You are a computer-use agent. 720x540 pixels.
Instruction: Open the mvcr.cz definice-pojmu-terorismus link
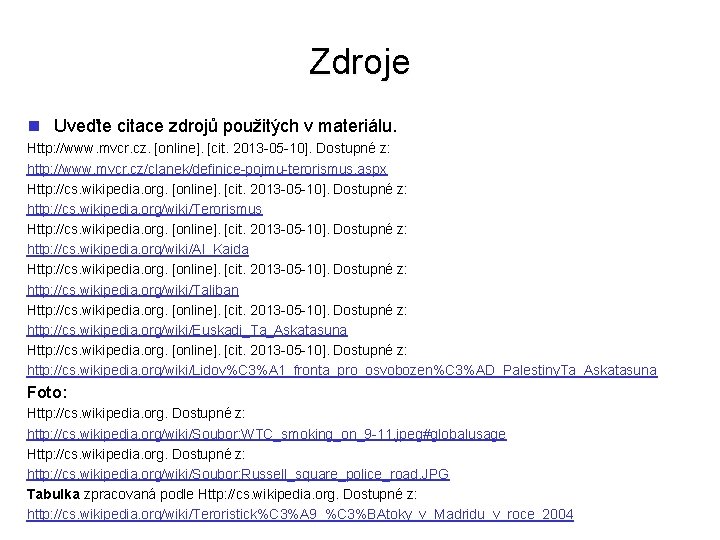click(x=207, y=169)
